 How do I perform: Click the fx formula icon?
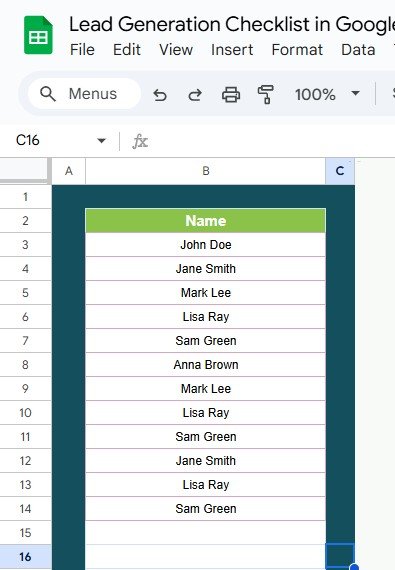point(140,141)
